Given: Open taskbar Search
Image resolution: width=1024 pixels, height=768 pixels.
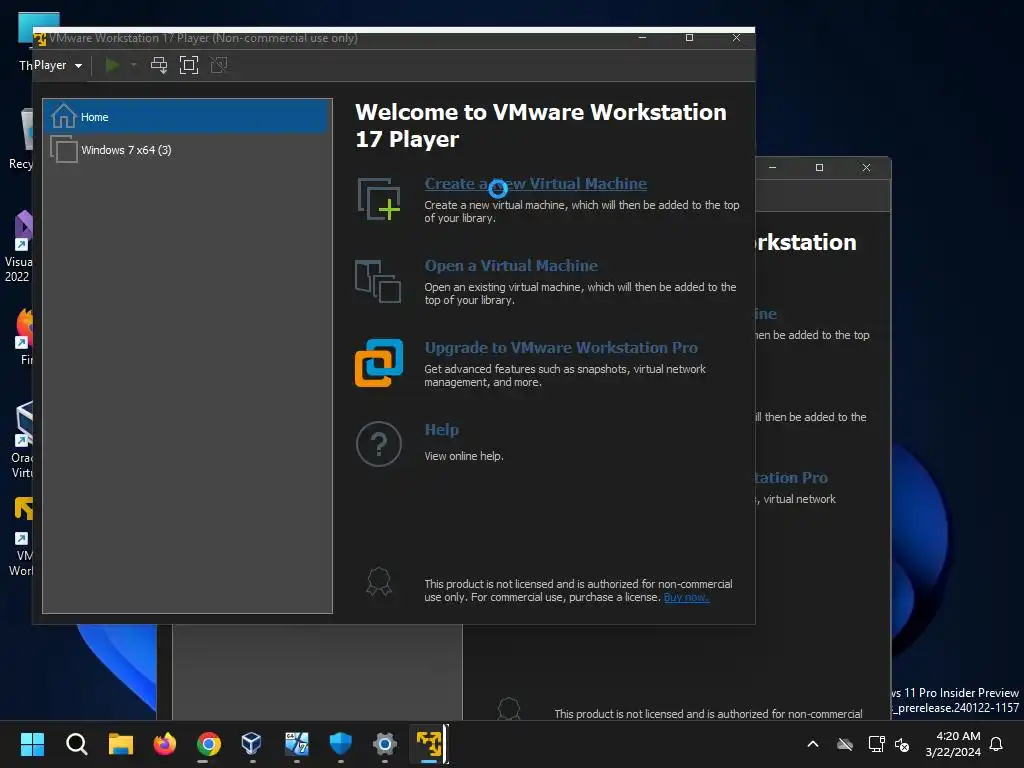Looking at the screenshot, I should click(76, 744).
